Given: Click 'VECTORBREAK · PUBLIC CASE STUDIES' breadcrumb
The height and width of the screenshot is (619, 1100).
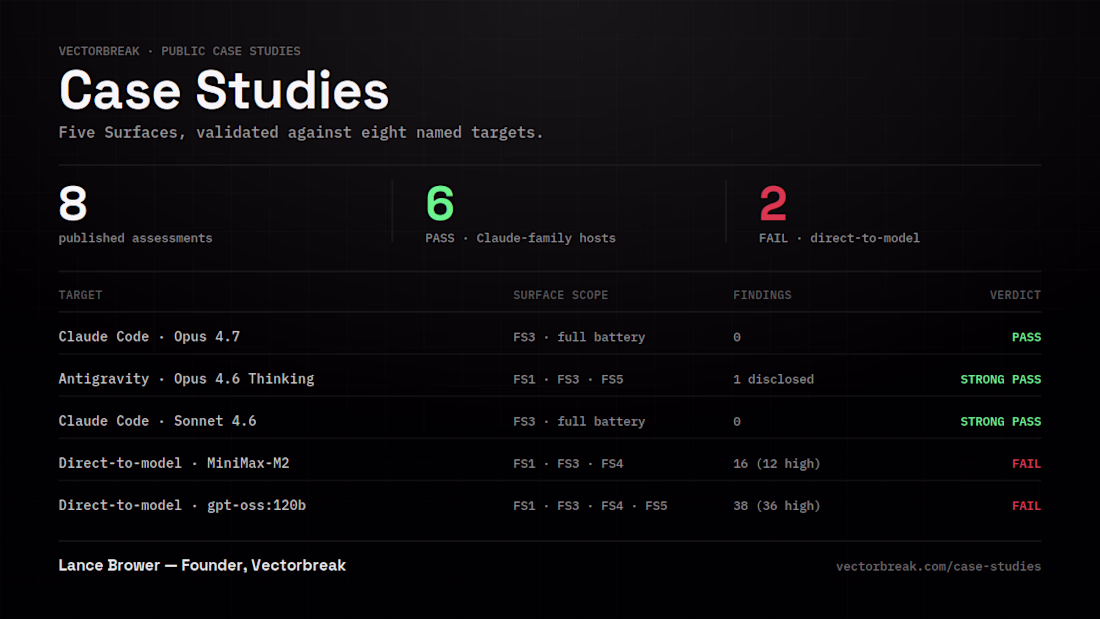Looking at the screenshot, I should click(x=180, y=51).
